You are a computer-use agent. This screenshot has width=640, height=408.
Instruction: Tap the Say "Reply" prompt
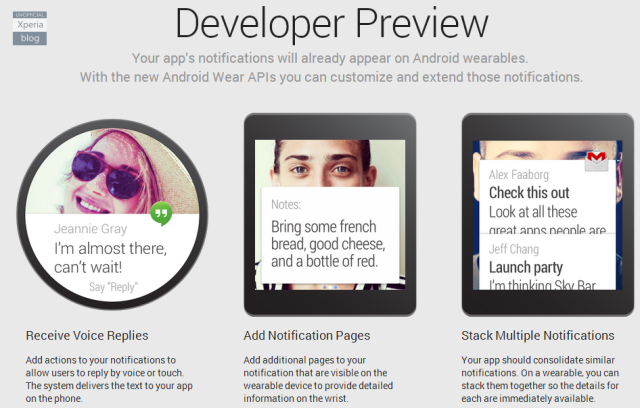(x=113, y=287)
